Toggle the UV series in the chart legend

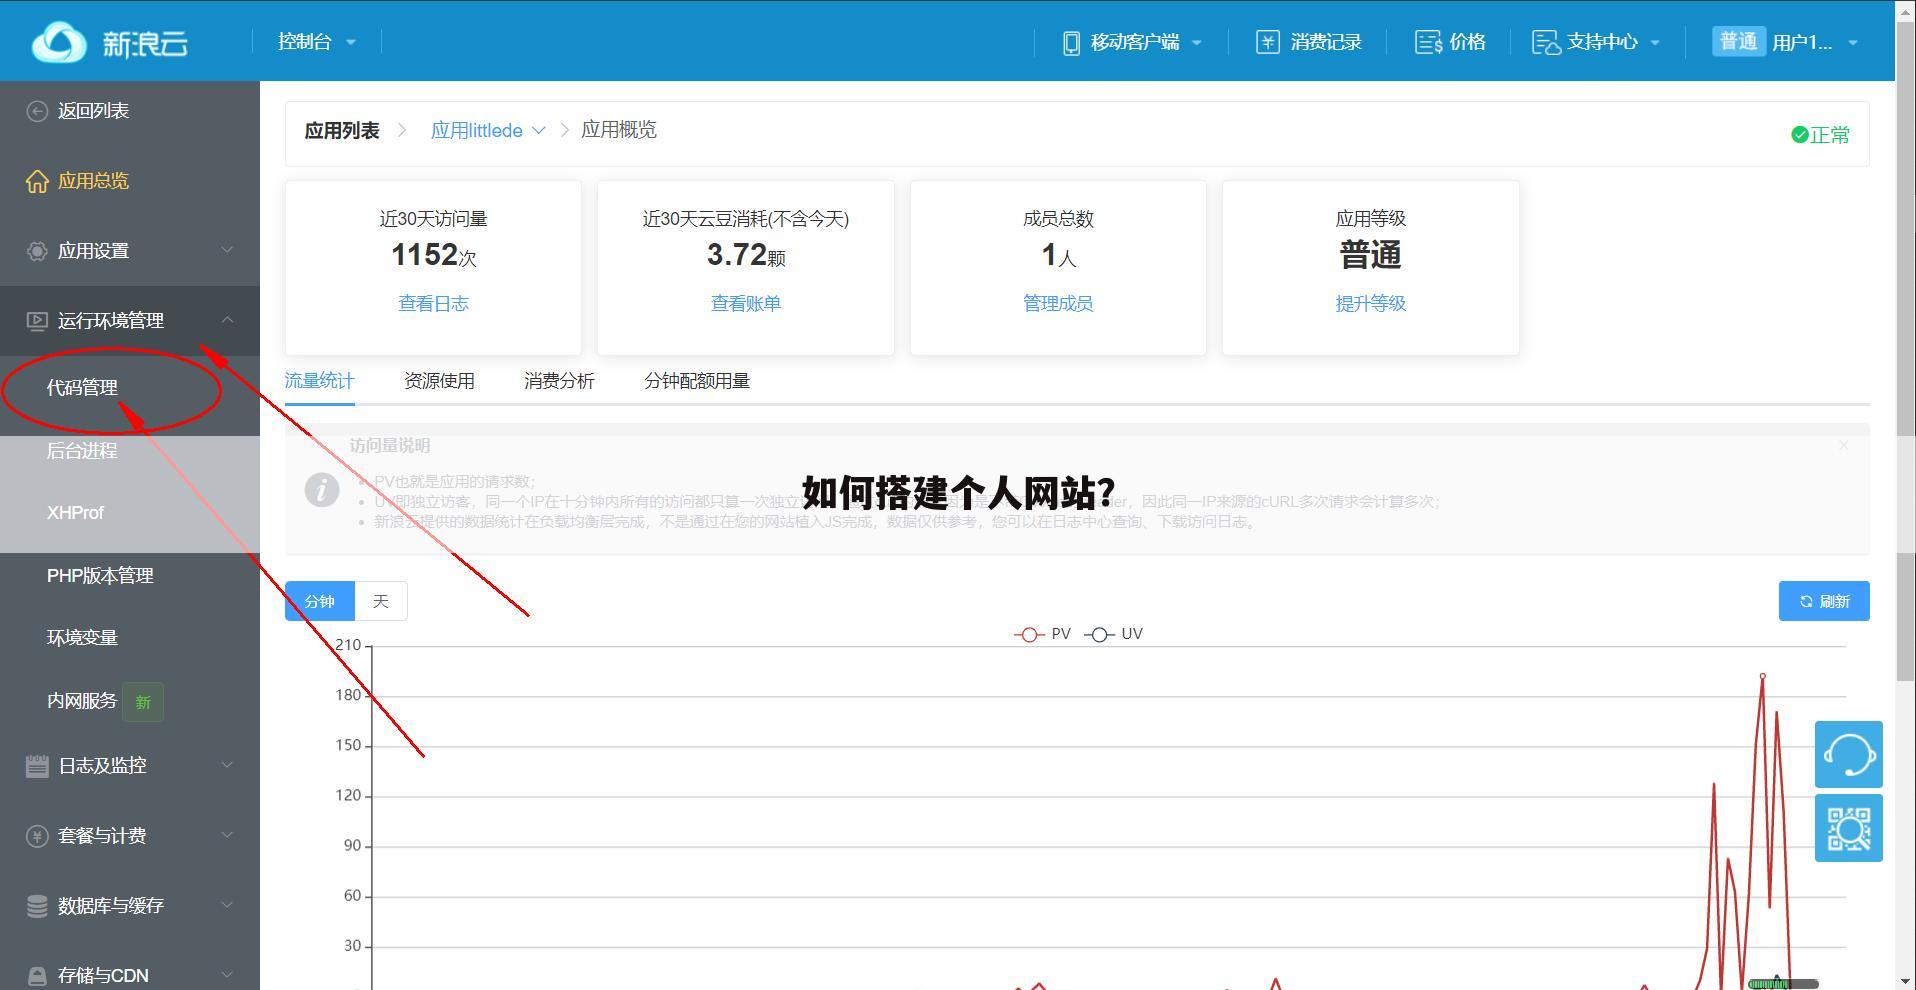click(x=1113, y=634)
